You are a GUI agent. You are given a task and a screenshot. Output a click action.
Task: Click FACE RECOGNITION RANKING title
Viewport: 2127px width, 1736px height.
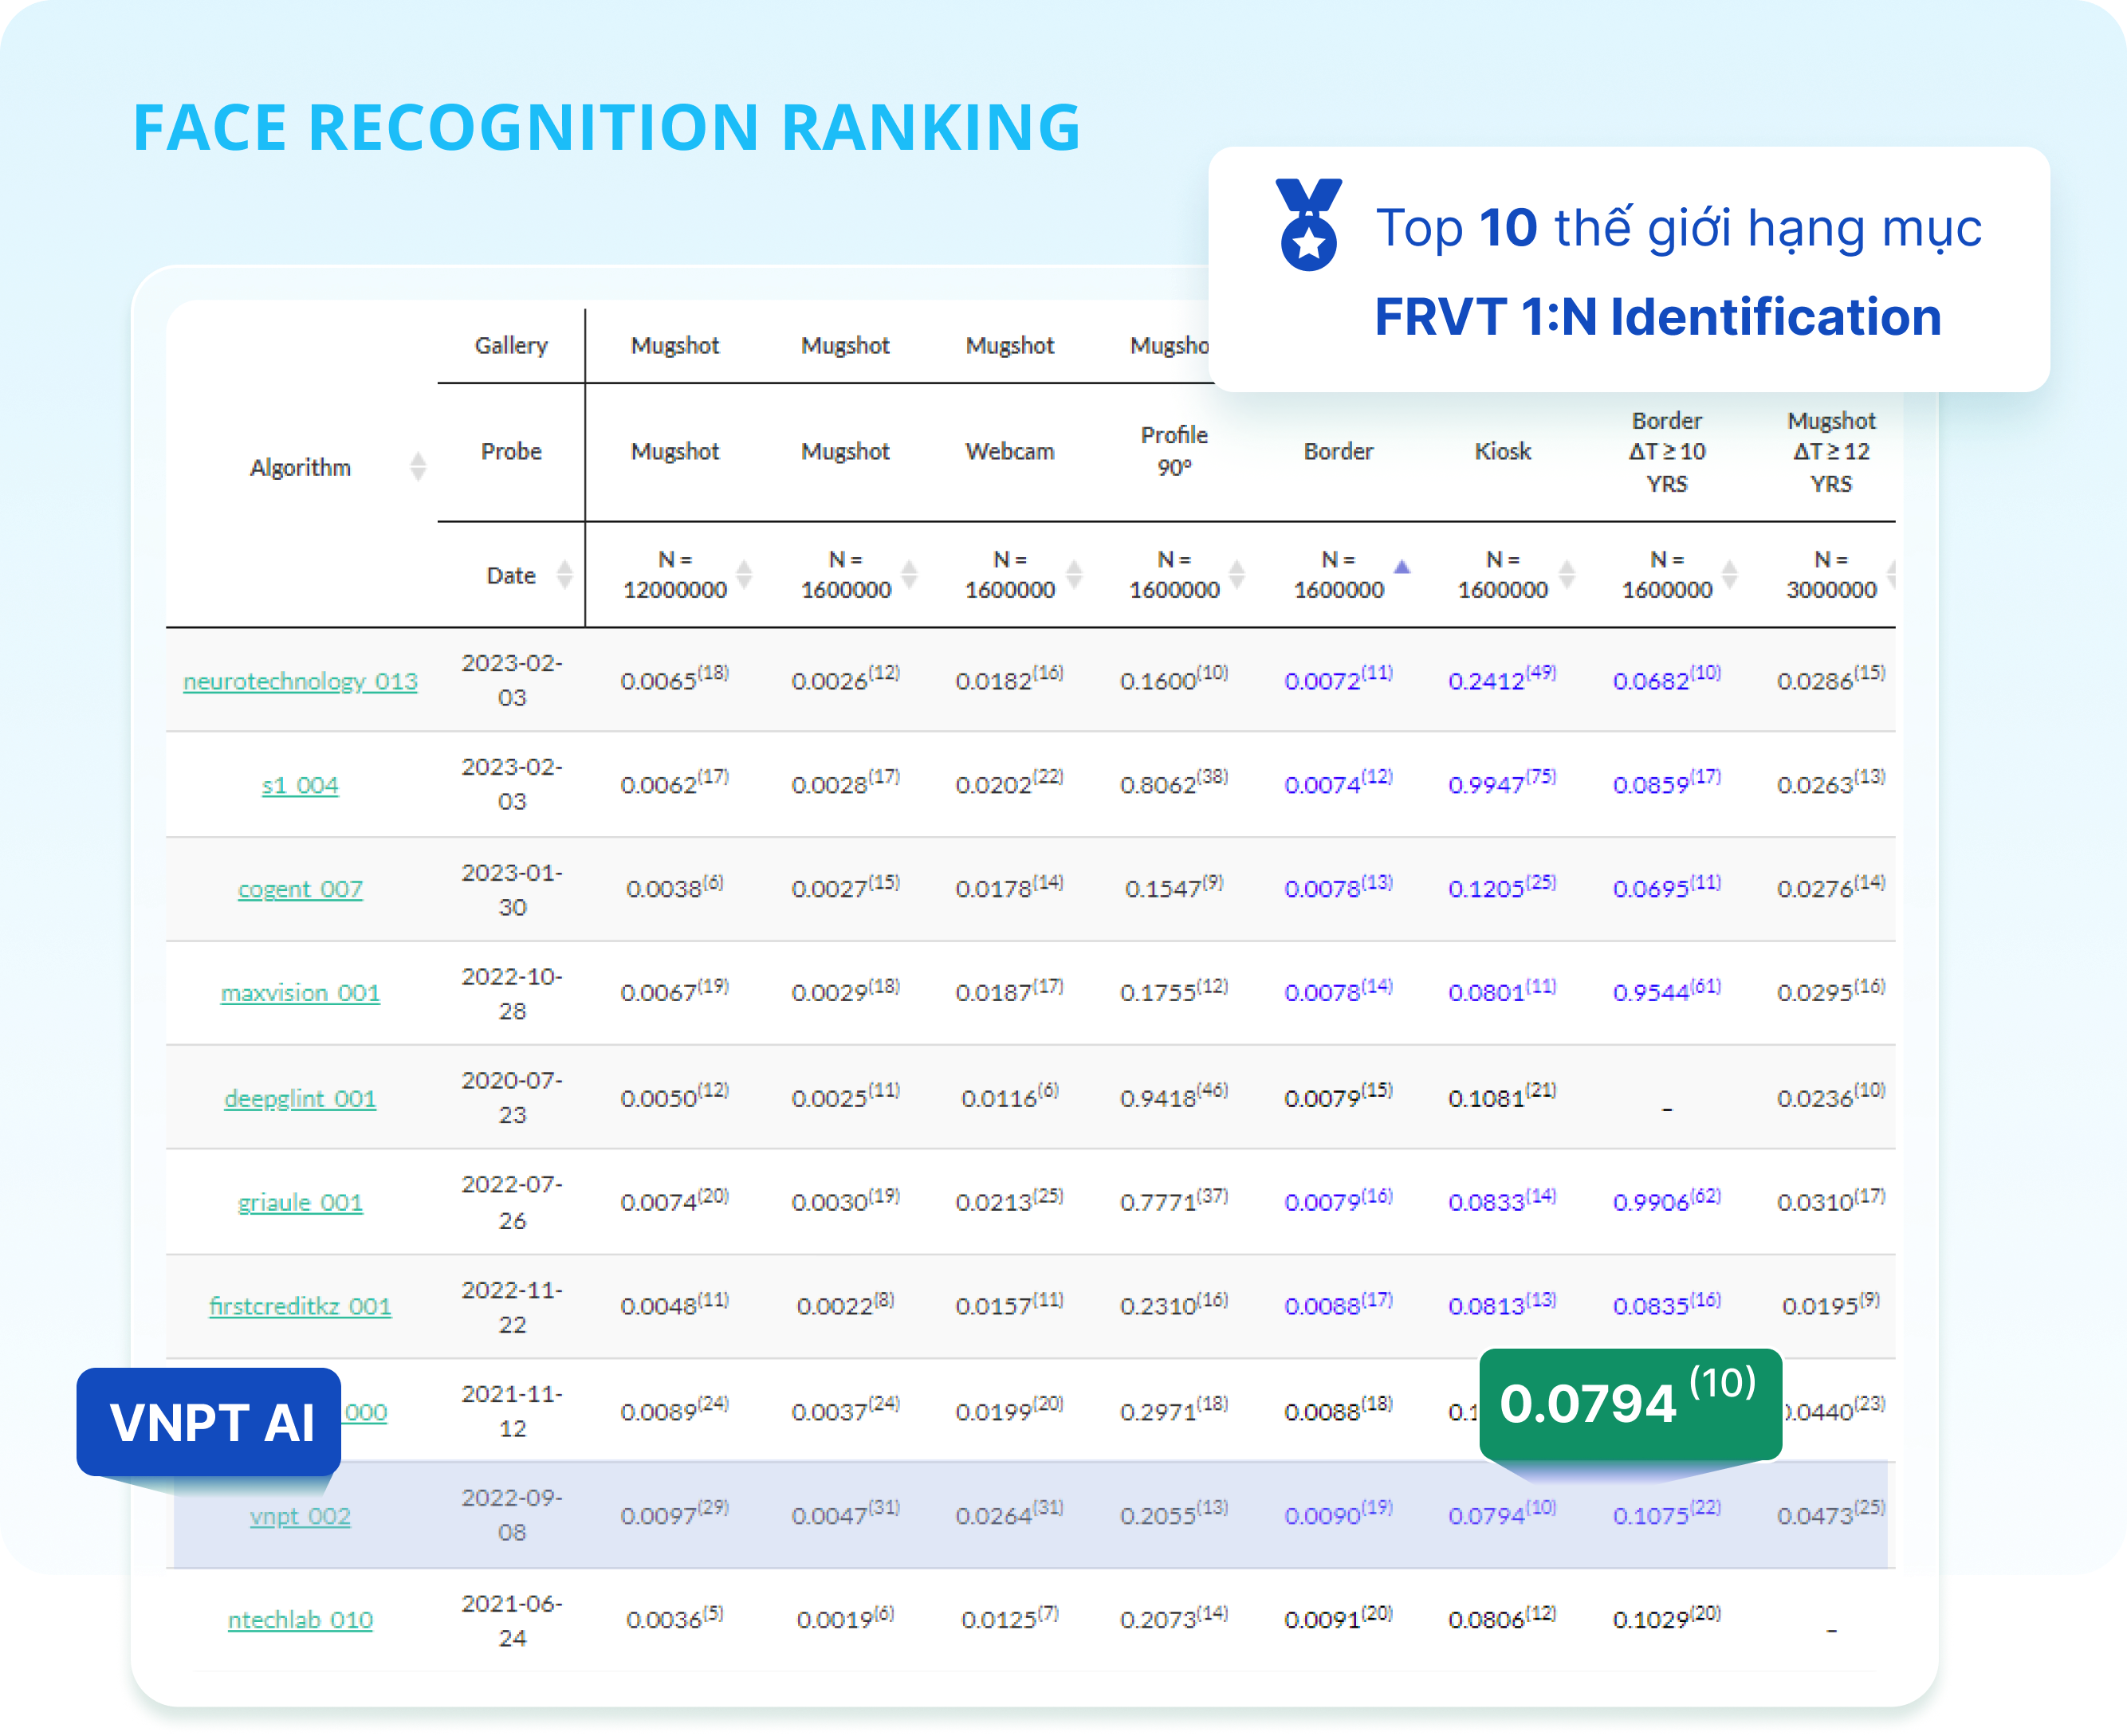(607, 127)
